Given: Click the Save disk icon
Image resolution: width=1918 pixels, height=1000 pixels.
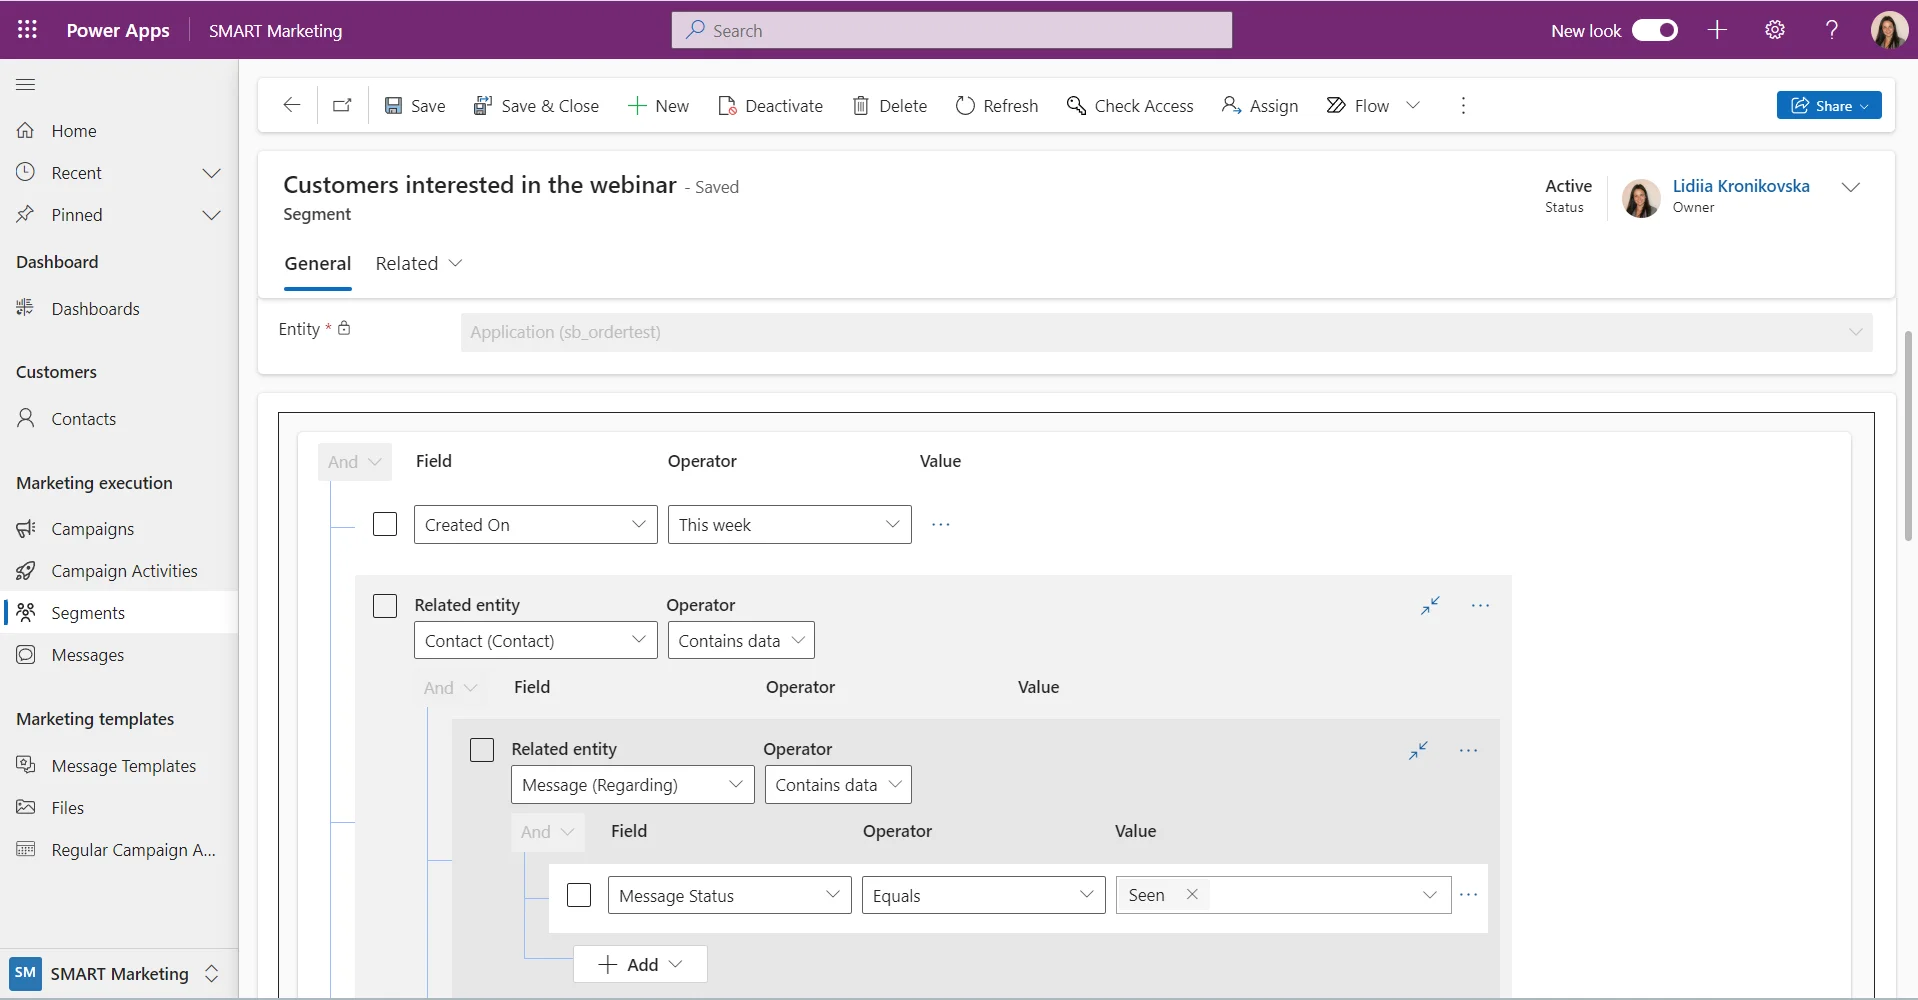Looking at the screenshot, I should pos(394,106).
